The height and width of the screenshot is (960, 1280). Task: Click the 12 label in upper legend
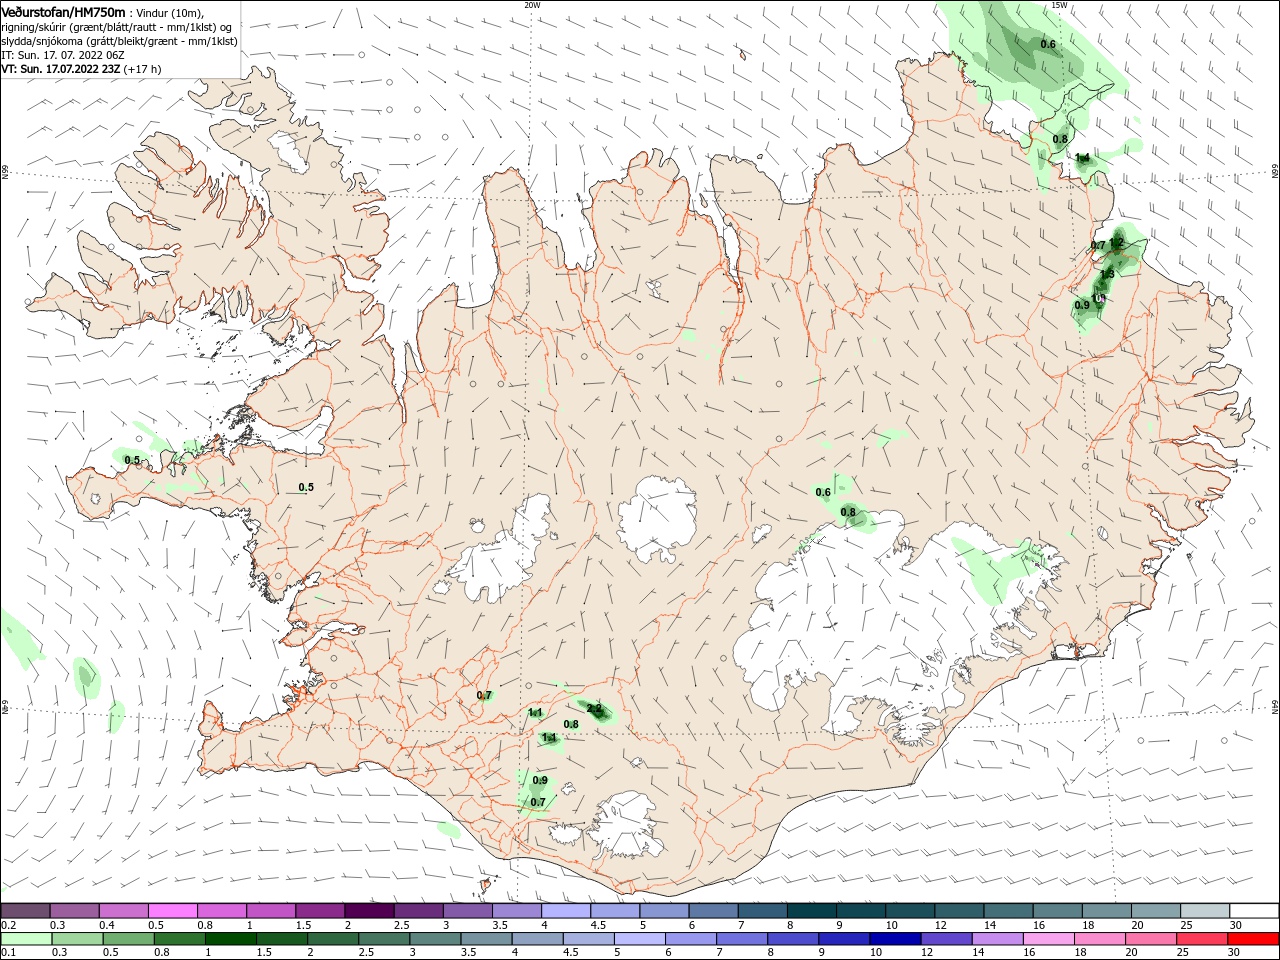coord(940,926)
